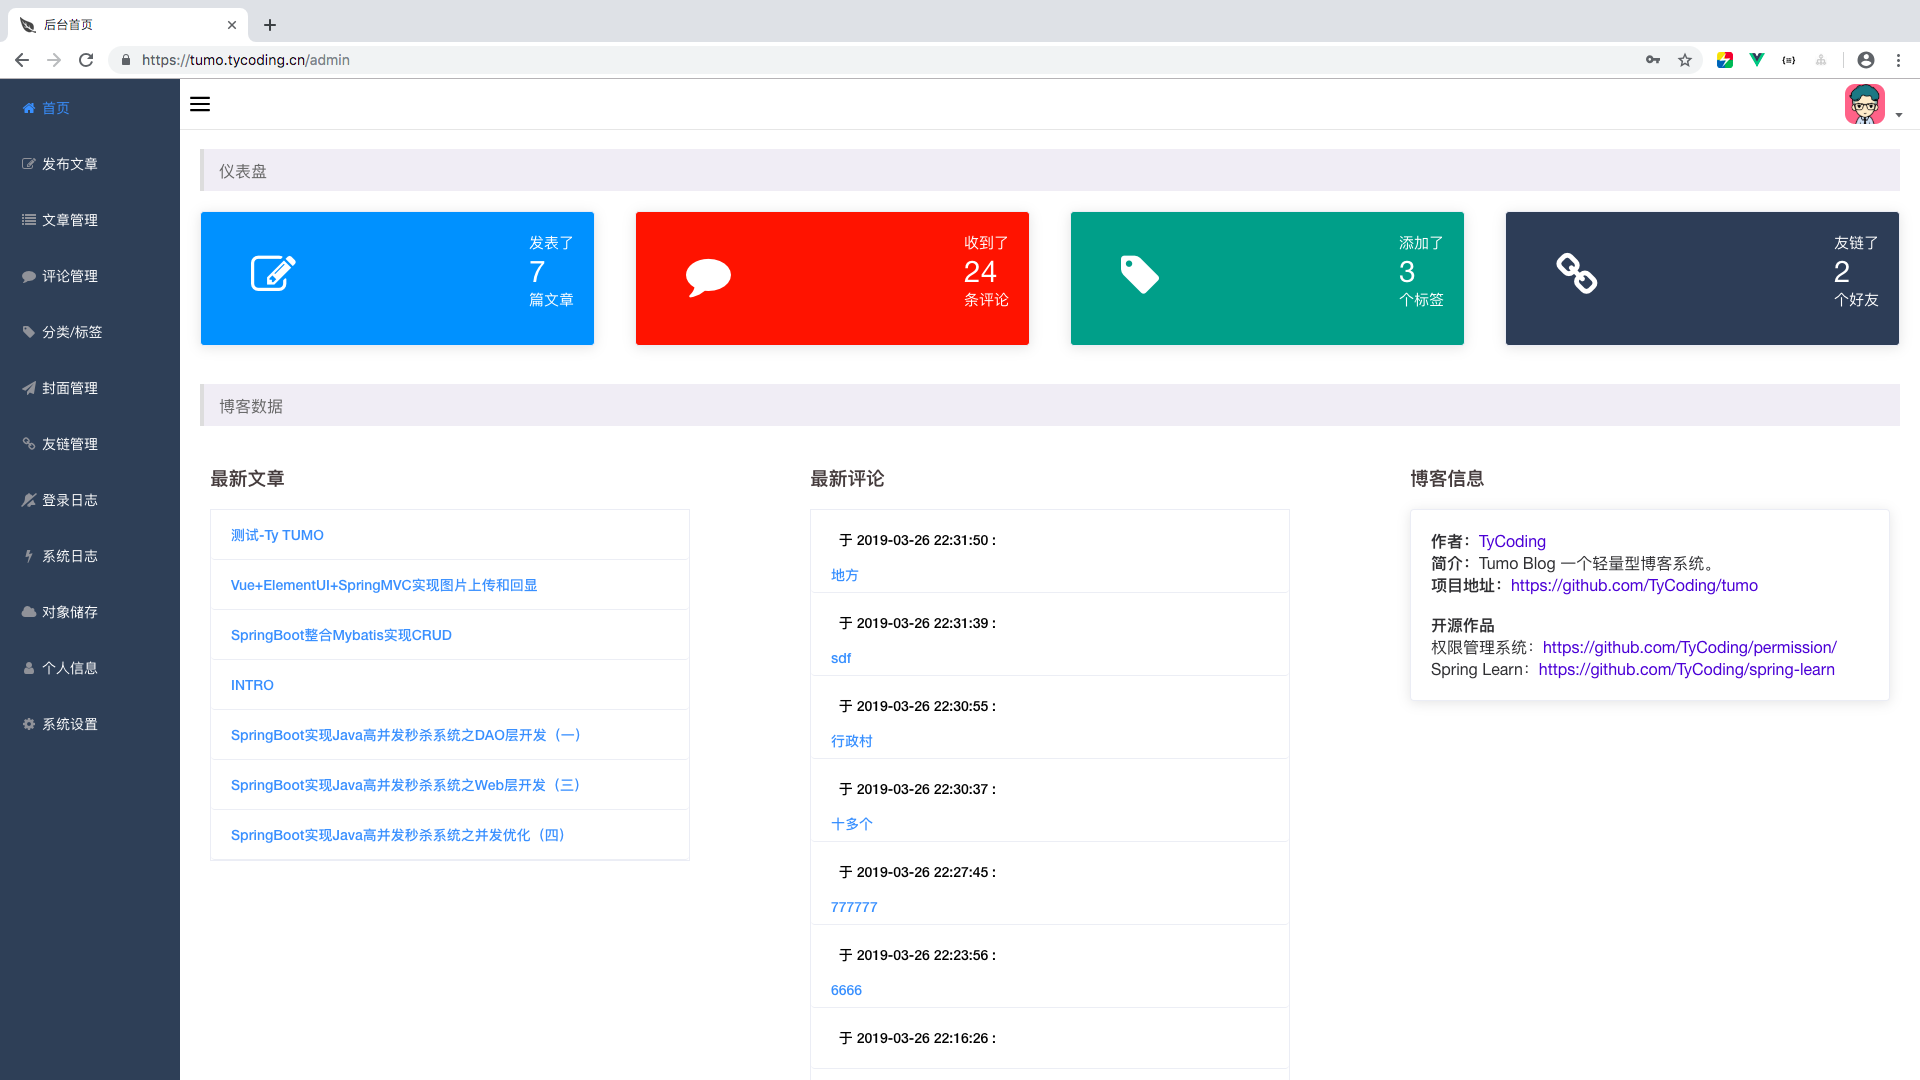The image size is (1920, 1080).
Task: Click the edit icon in blue articles card
Action: point(273,273)
